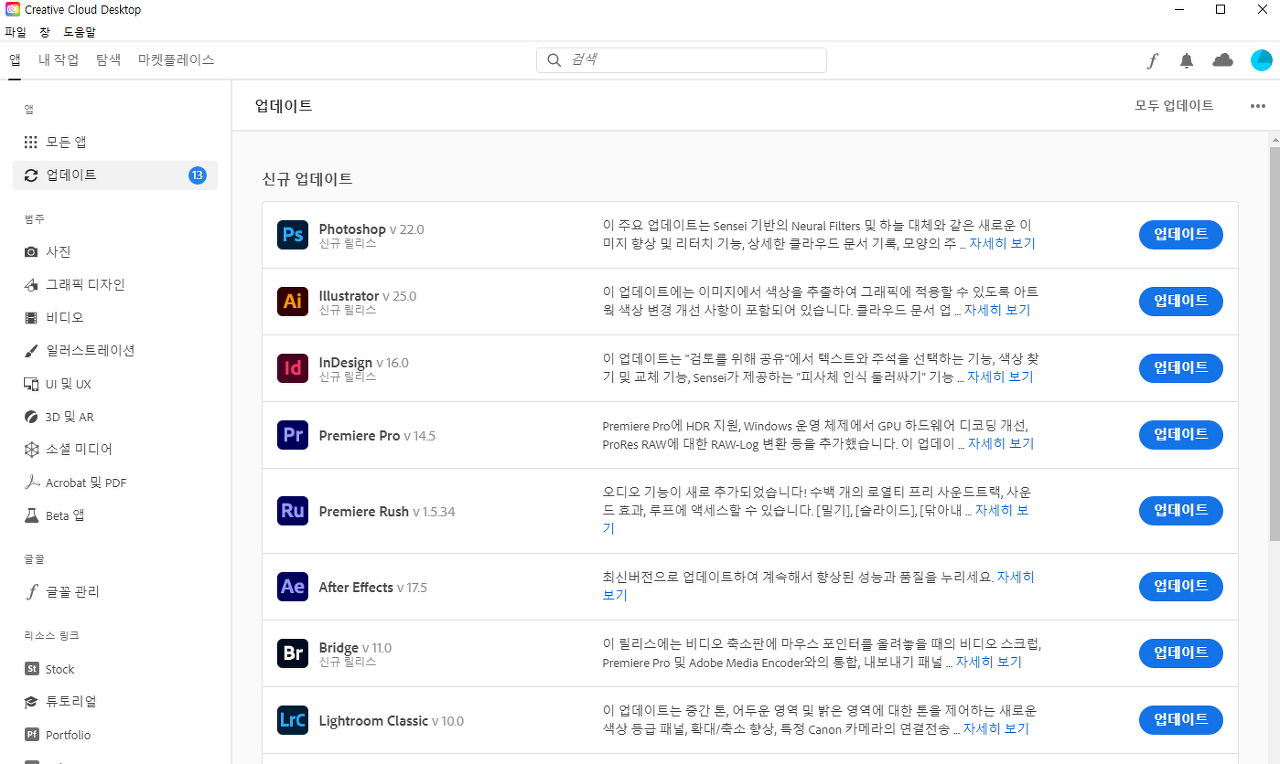The image size is (1280, 764).
Task: Open 자세히 보기 link for Illustrator
Action: click(x=997, y=311)
